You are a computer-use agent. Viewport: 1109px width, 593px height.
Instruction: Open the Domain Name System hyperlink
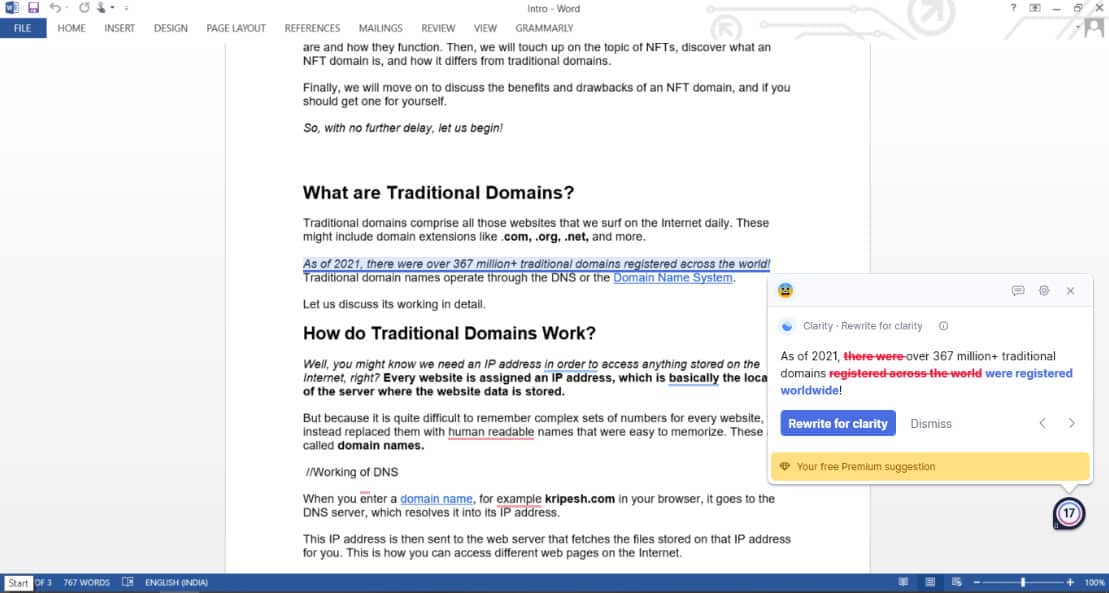[672, 278]
